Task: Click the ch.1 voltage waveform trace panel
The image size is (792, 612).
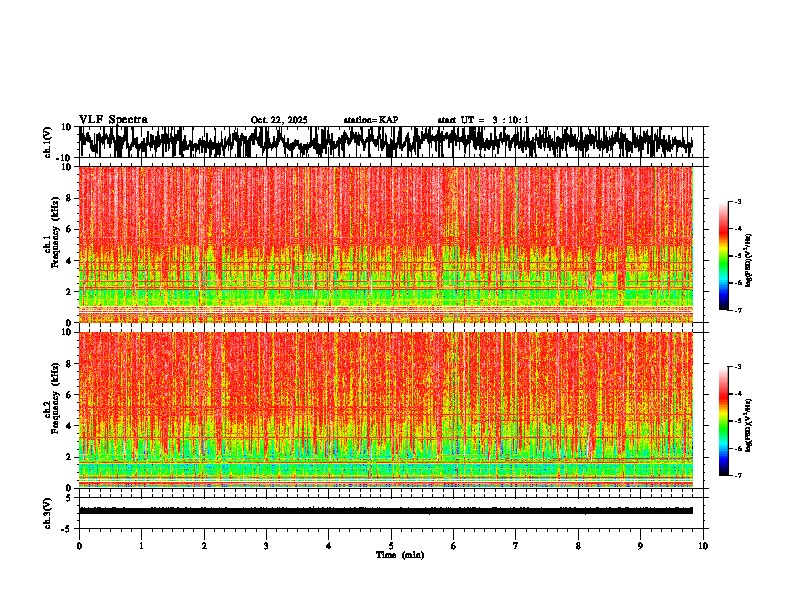Action: (390, 142)
